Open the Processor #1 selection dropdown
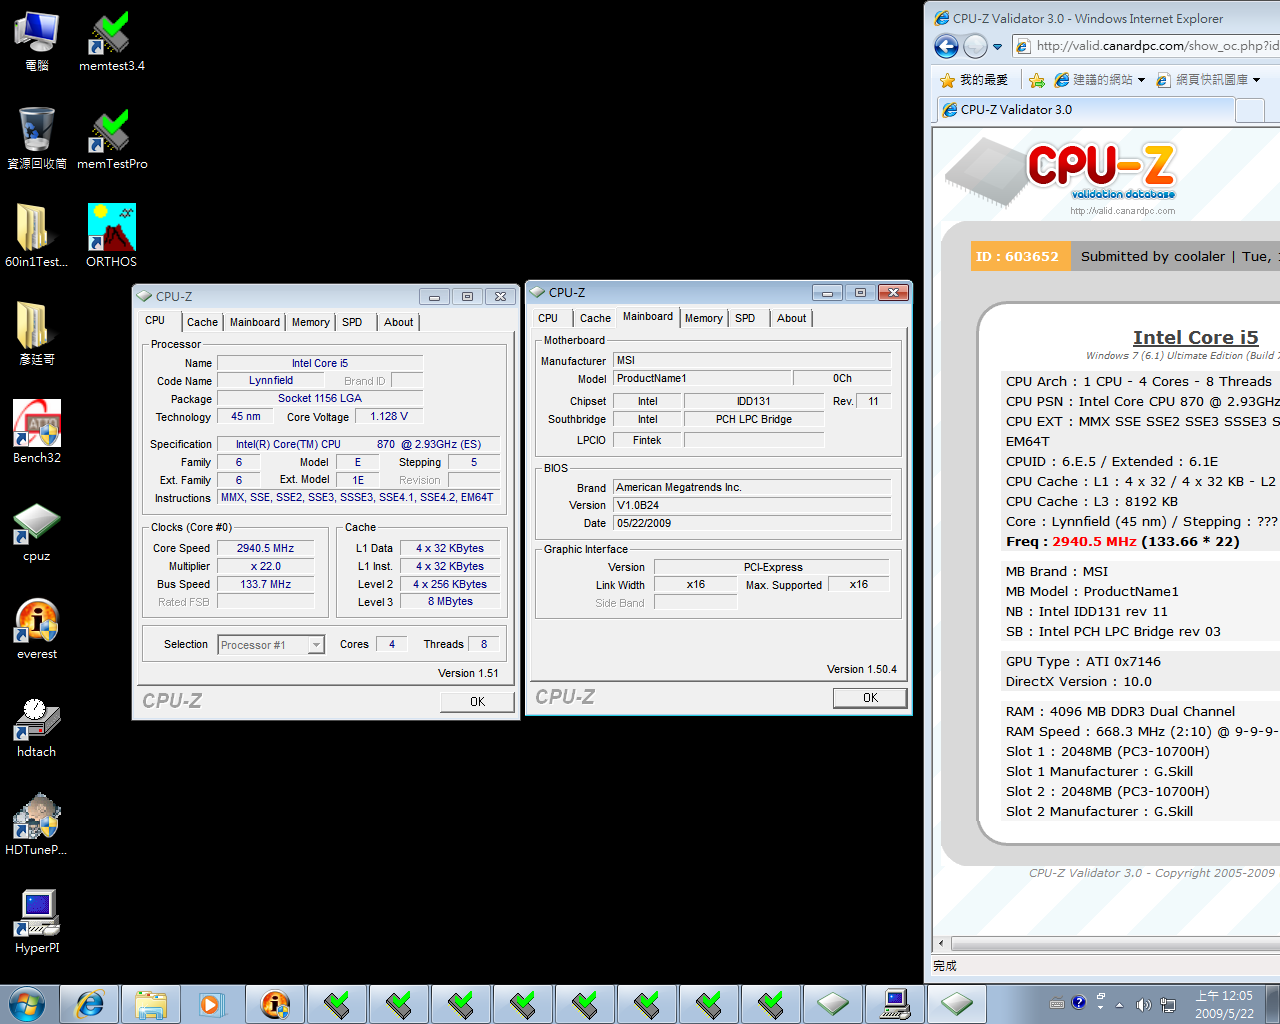Image resolution: width=1280 pixels, height=1024 pixels. click(271, 645)
